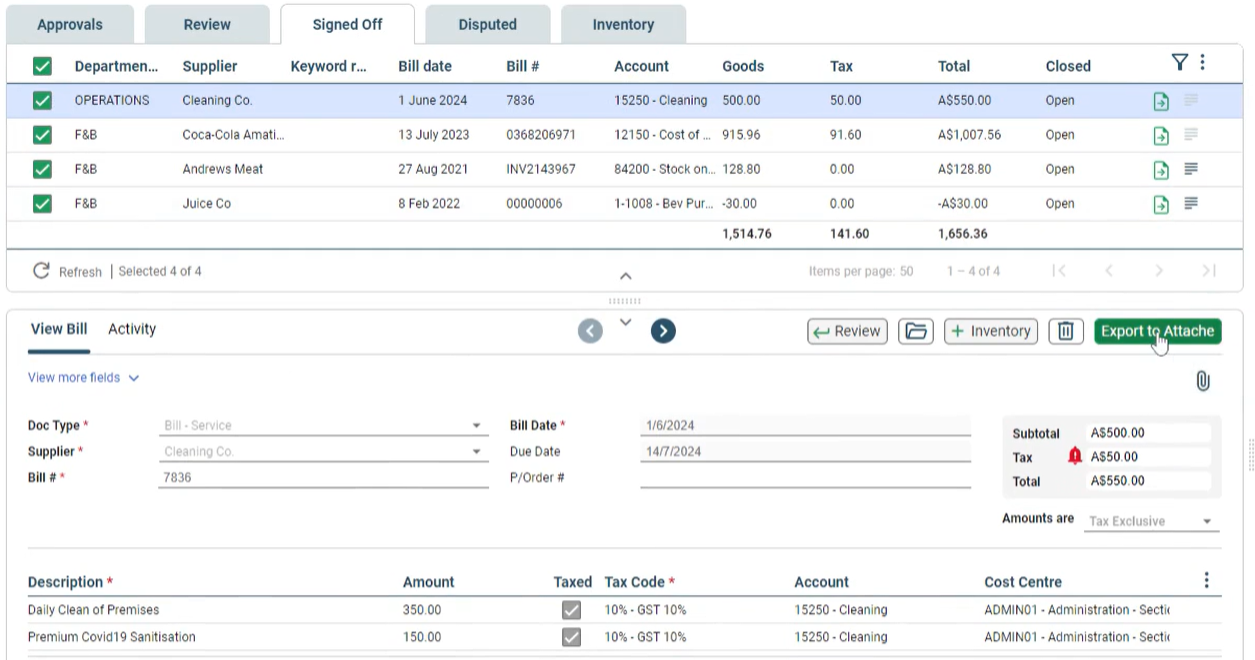Open notes icon in Andrews Meat row
This screenshot has width=1255, height=660.
pos(1191,169)
